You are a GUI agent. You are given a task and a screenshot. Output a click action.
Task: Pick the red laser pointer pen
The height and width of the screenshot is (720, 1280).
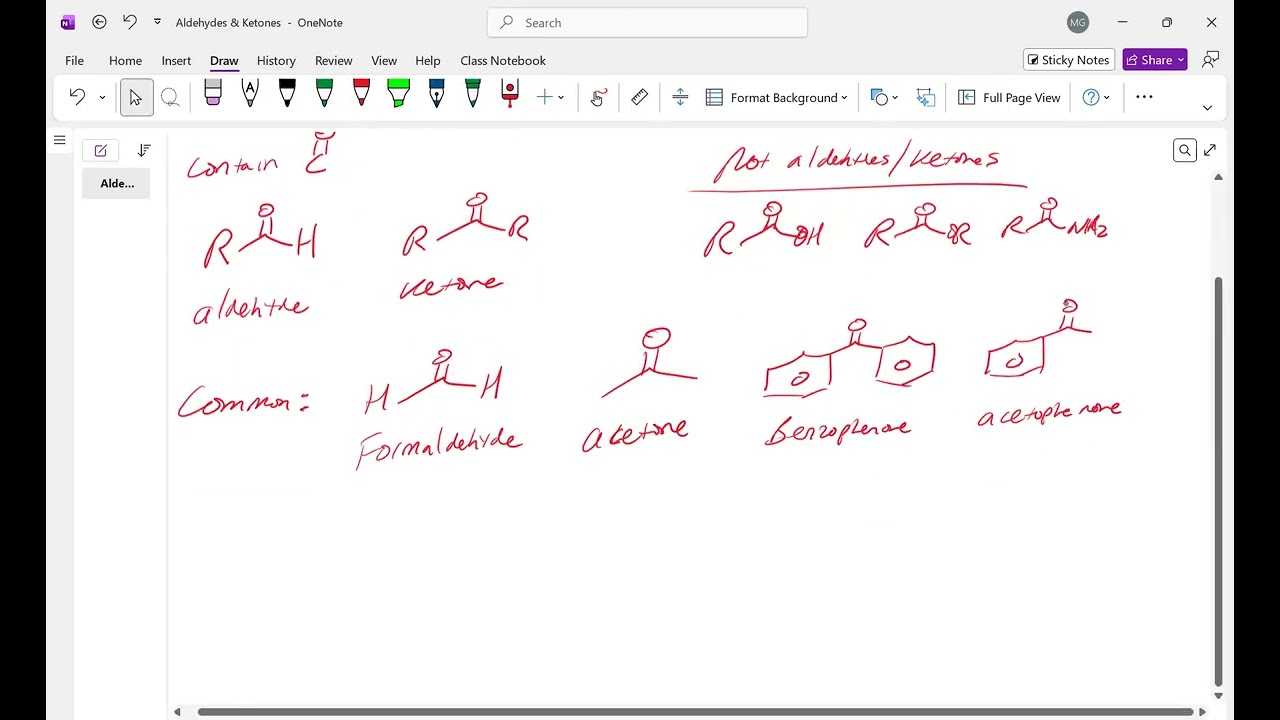510,94
